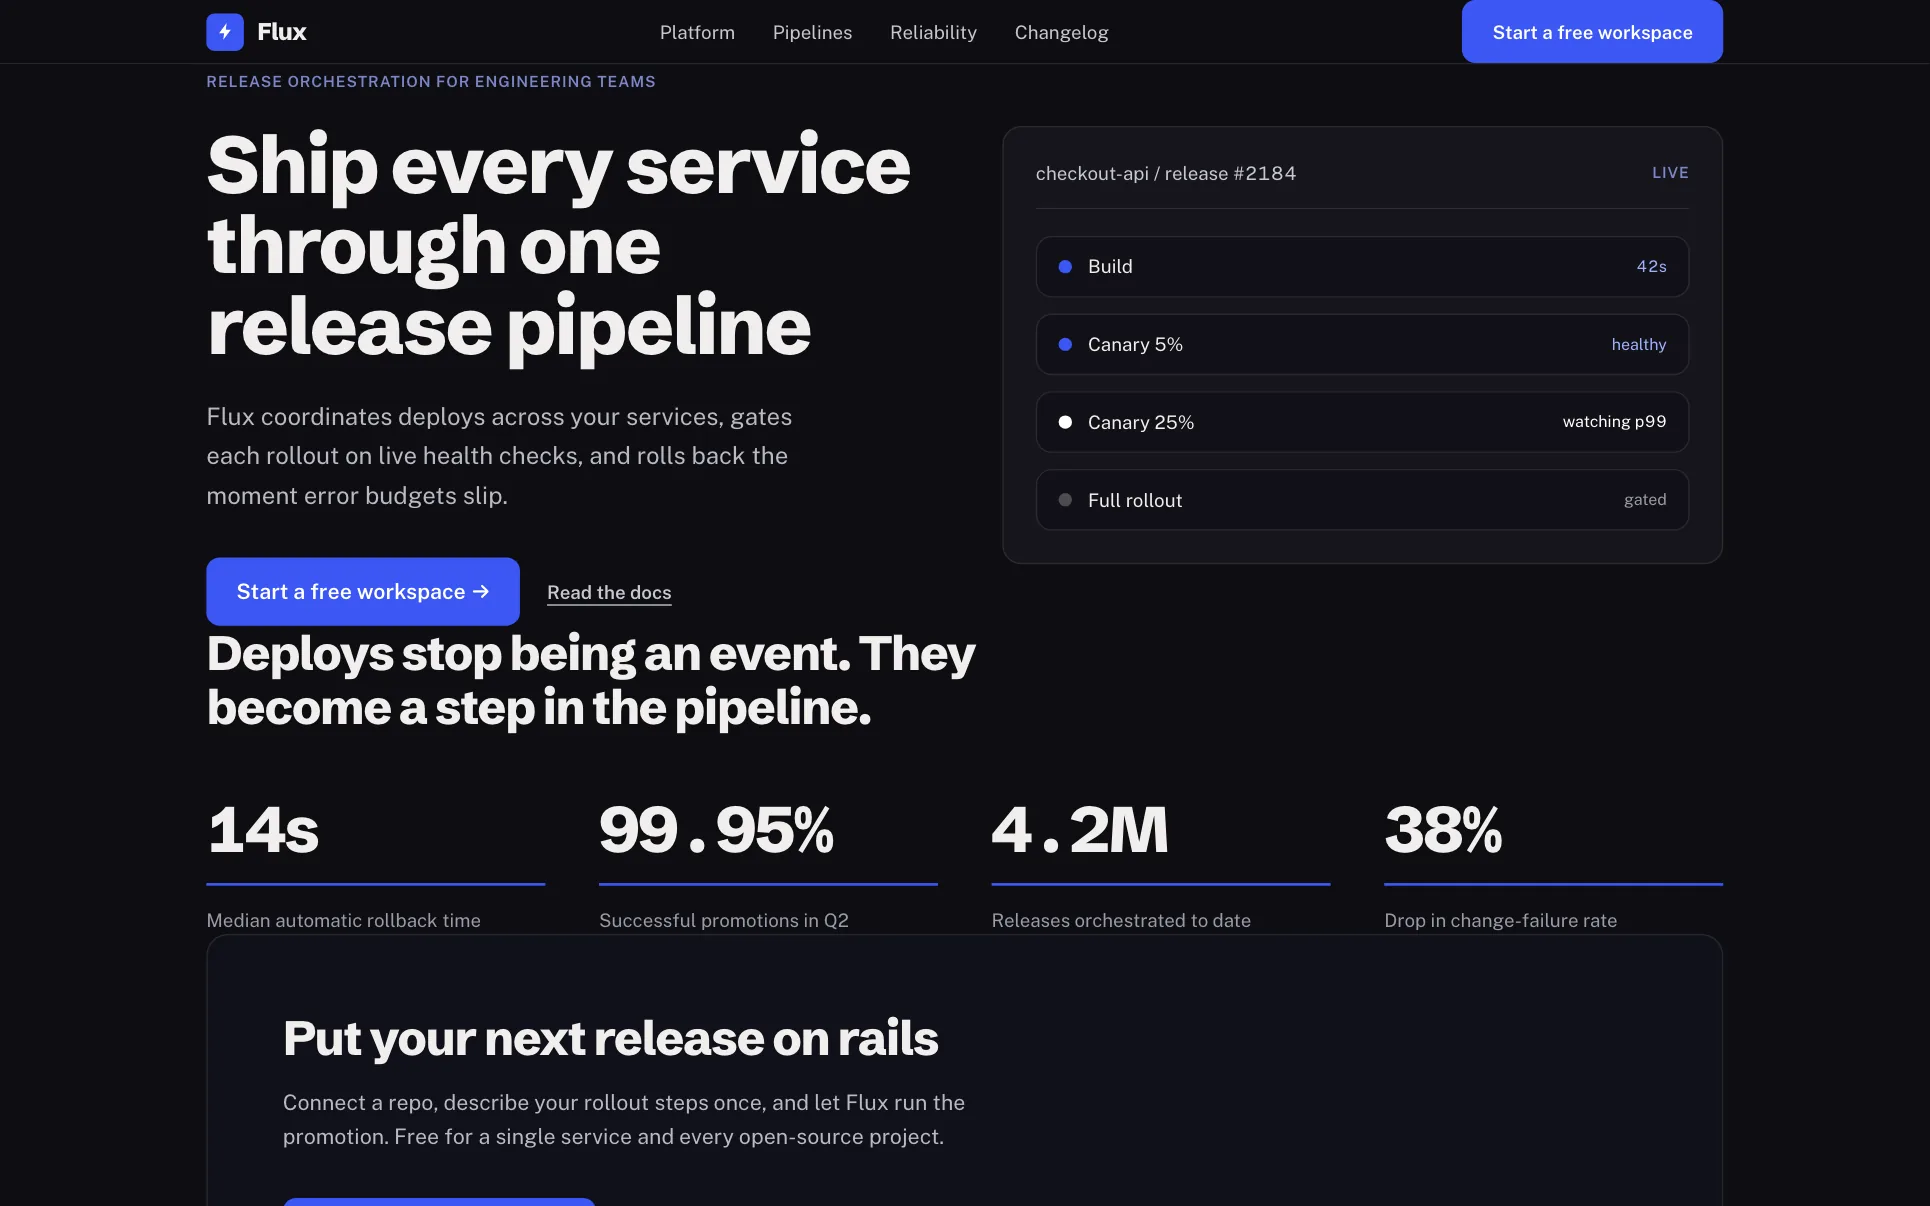Click the blue dot beside Canary 5%

pyautogui.click(x=1065, y=344)
